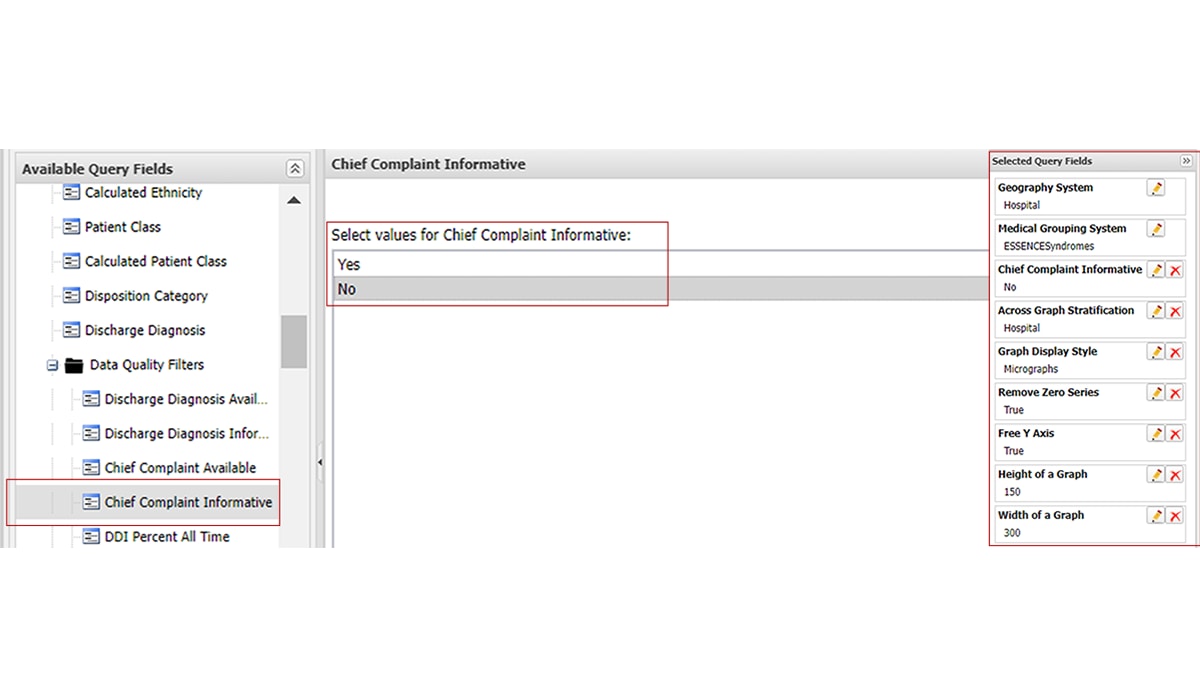Click the Chief Complaint Available field icon

click(x=91, y=468)
